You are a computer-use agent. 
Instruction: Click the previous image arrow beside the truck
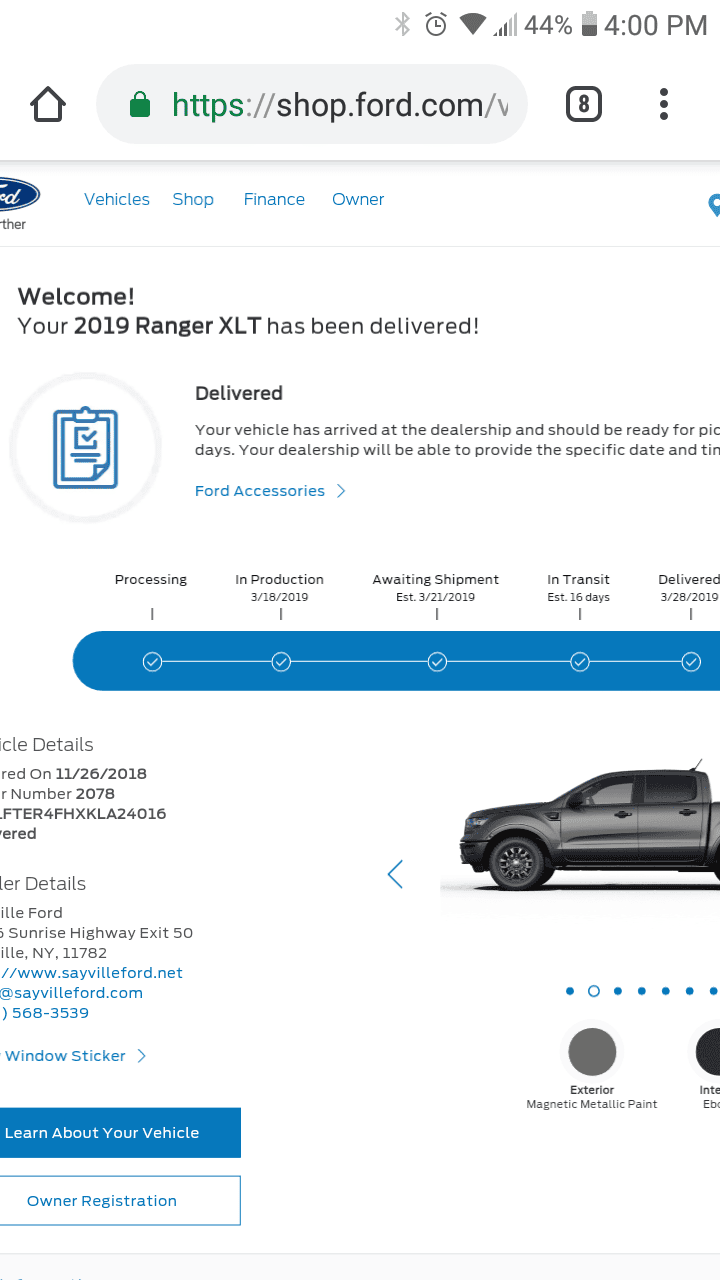coord(395,874)
